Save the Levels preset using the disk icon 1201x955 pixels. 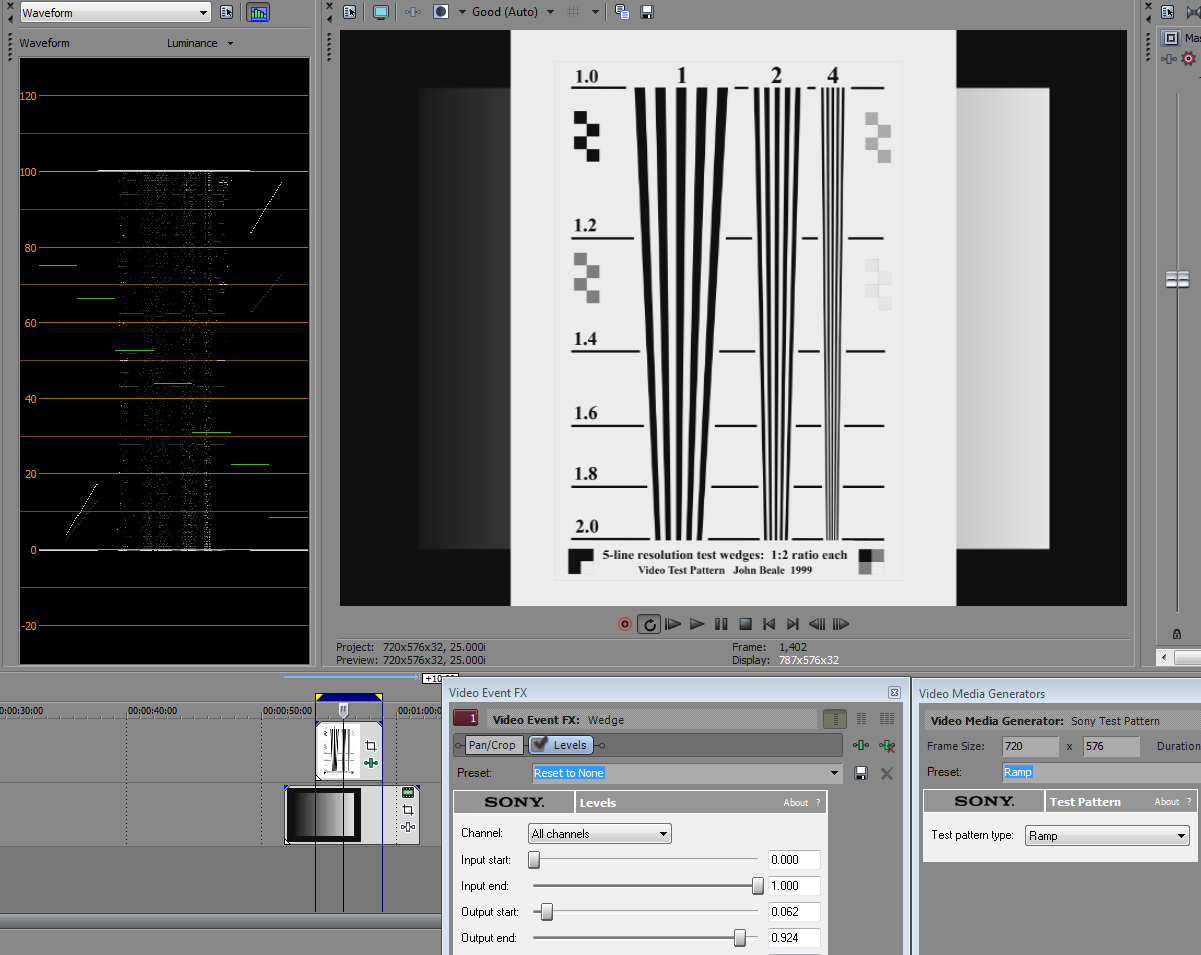861,773
